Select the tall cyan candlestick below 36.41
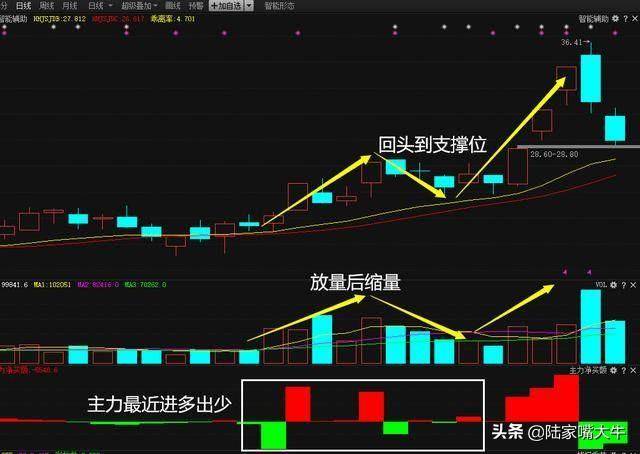The image size is (640, 454). tap(591, 78)
